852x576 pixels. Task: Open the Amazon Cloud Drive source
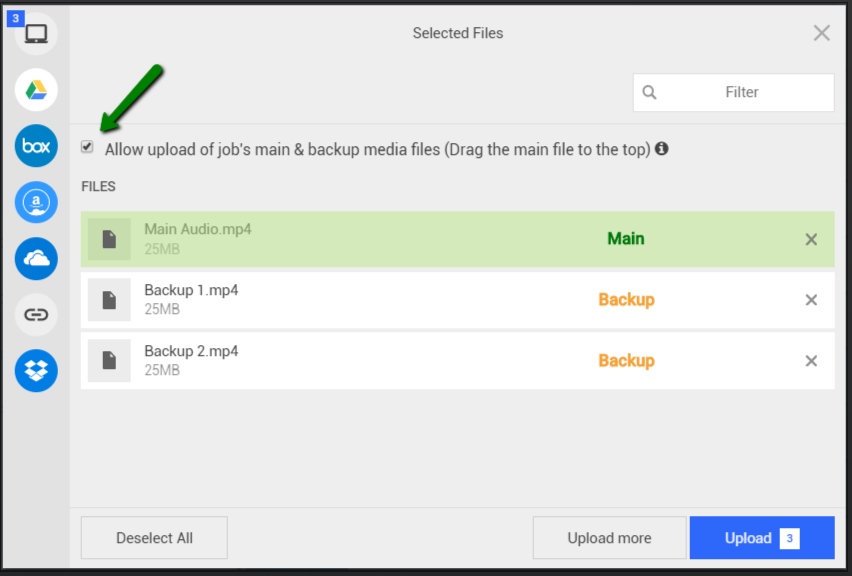tap(35, 202)
